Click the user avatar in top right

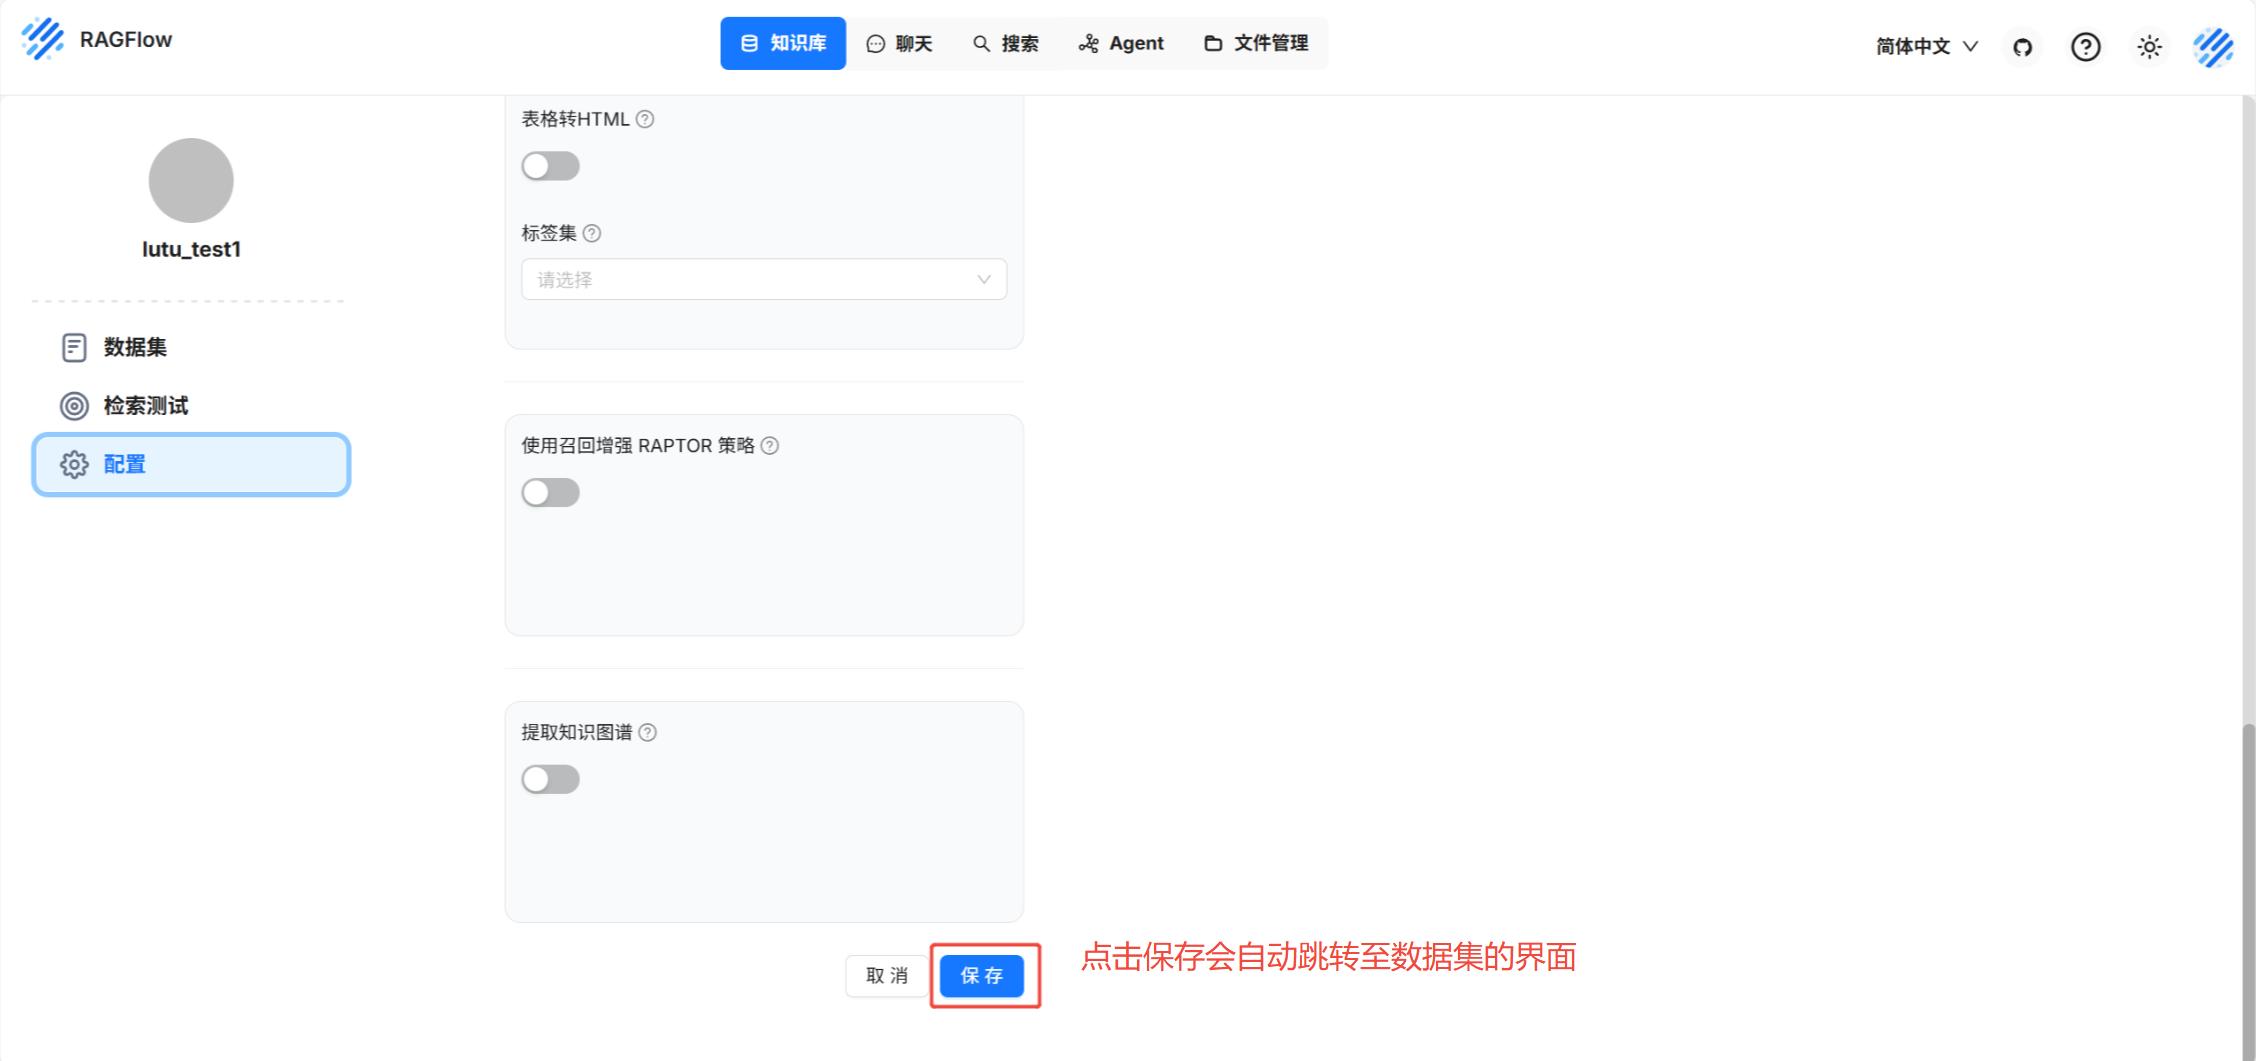tap(2213, 47)
